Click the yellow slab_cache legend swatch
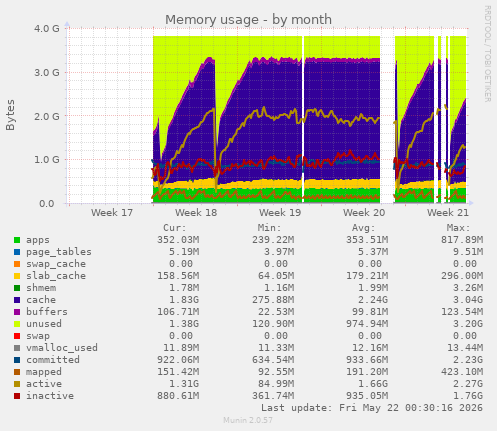 [17, 276]
